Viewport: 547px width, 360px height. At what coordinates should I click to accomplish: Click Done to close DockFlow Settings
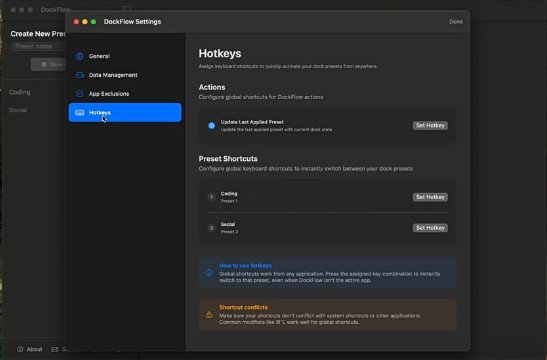click(x=456, y=22)
